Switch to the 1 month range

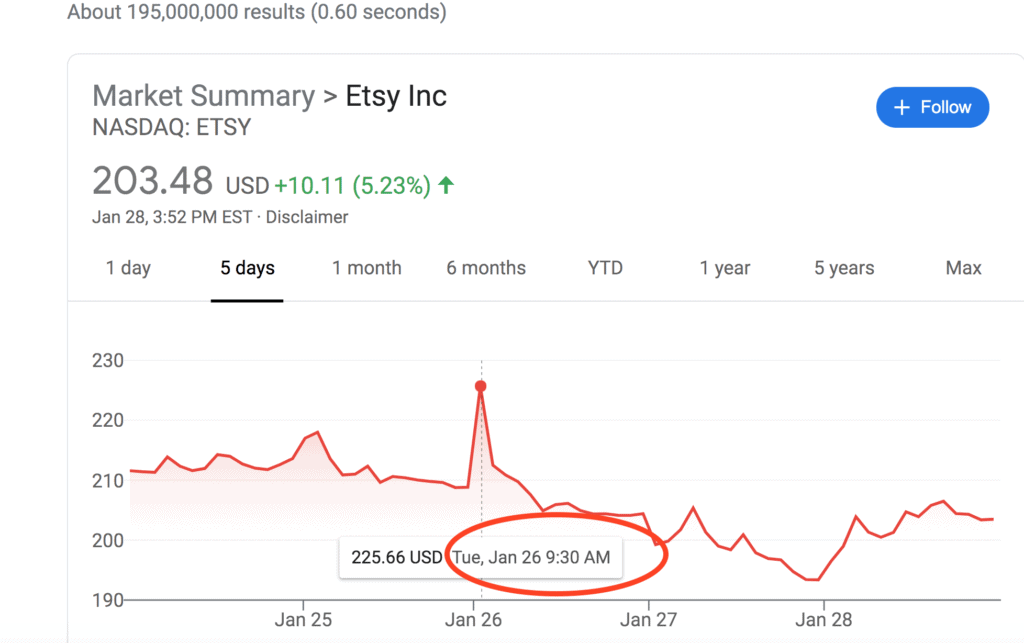coord(367,268)
